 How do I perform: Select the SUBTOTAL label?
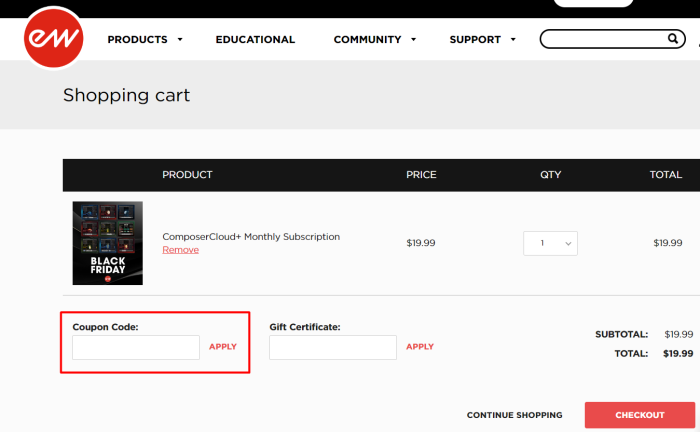(621, 334)
